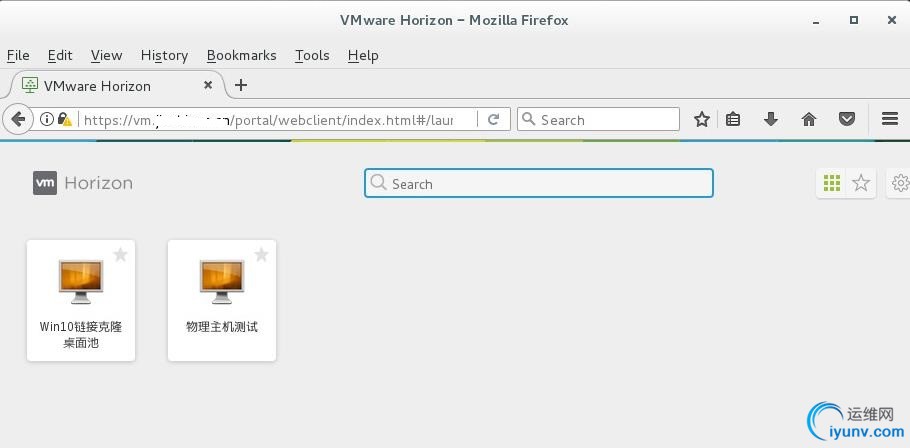910x448 pixels.
Task: Select the VMware Horizon browser tab
Action: pos(114,85)
